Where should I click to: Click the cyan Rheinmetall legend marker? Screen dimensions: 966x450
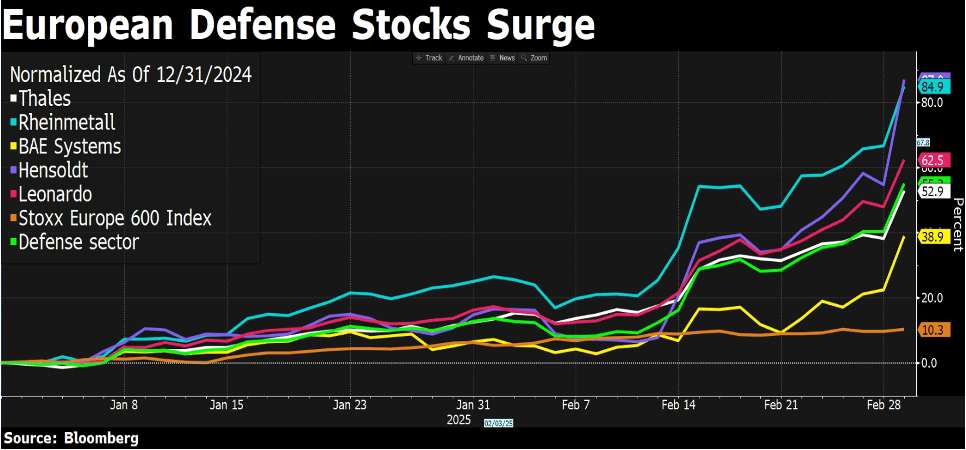(13, 123)
